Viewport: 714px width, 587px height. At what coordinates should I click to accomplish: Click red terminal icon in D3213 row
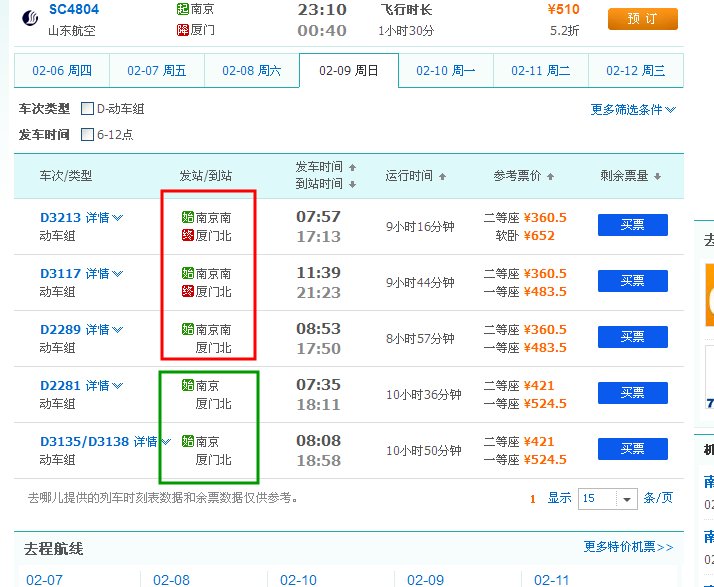coord(188,235)
